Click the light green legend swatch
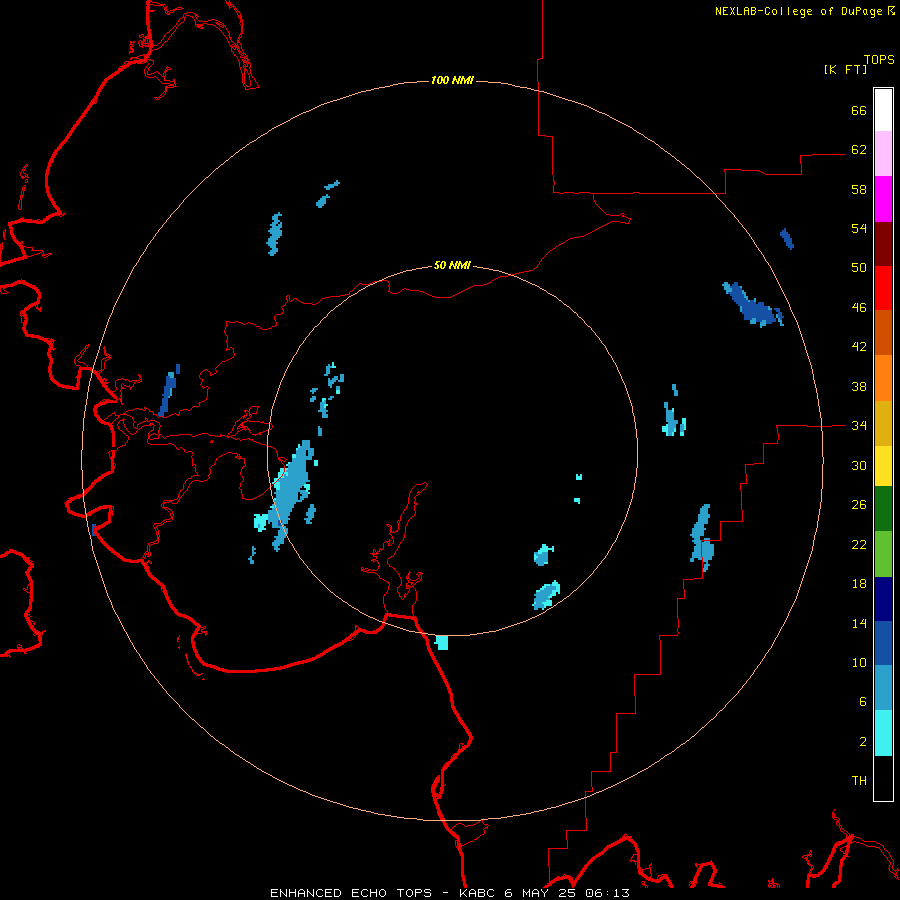Viewport: 900px width, 900px height. pyautogui.click(x=883, y=554)
